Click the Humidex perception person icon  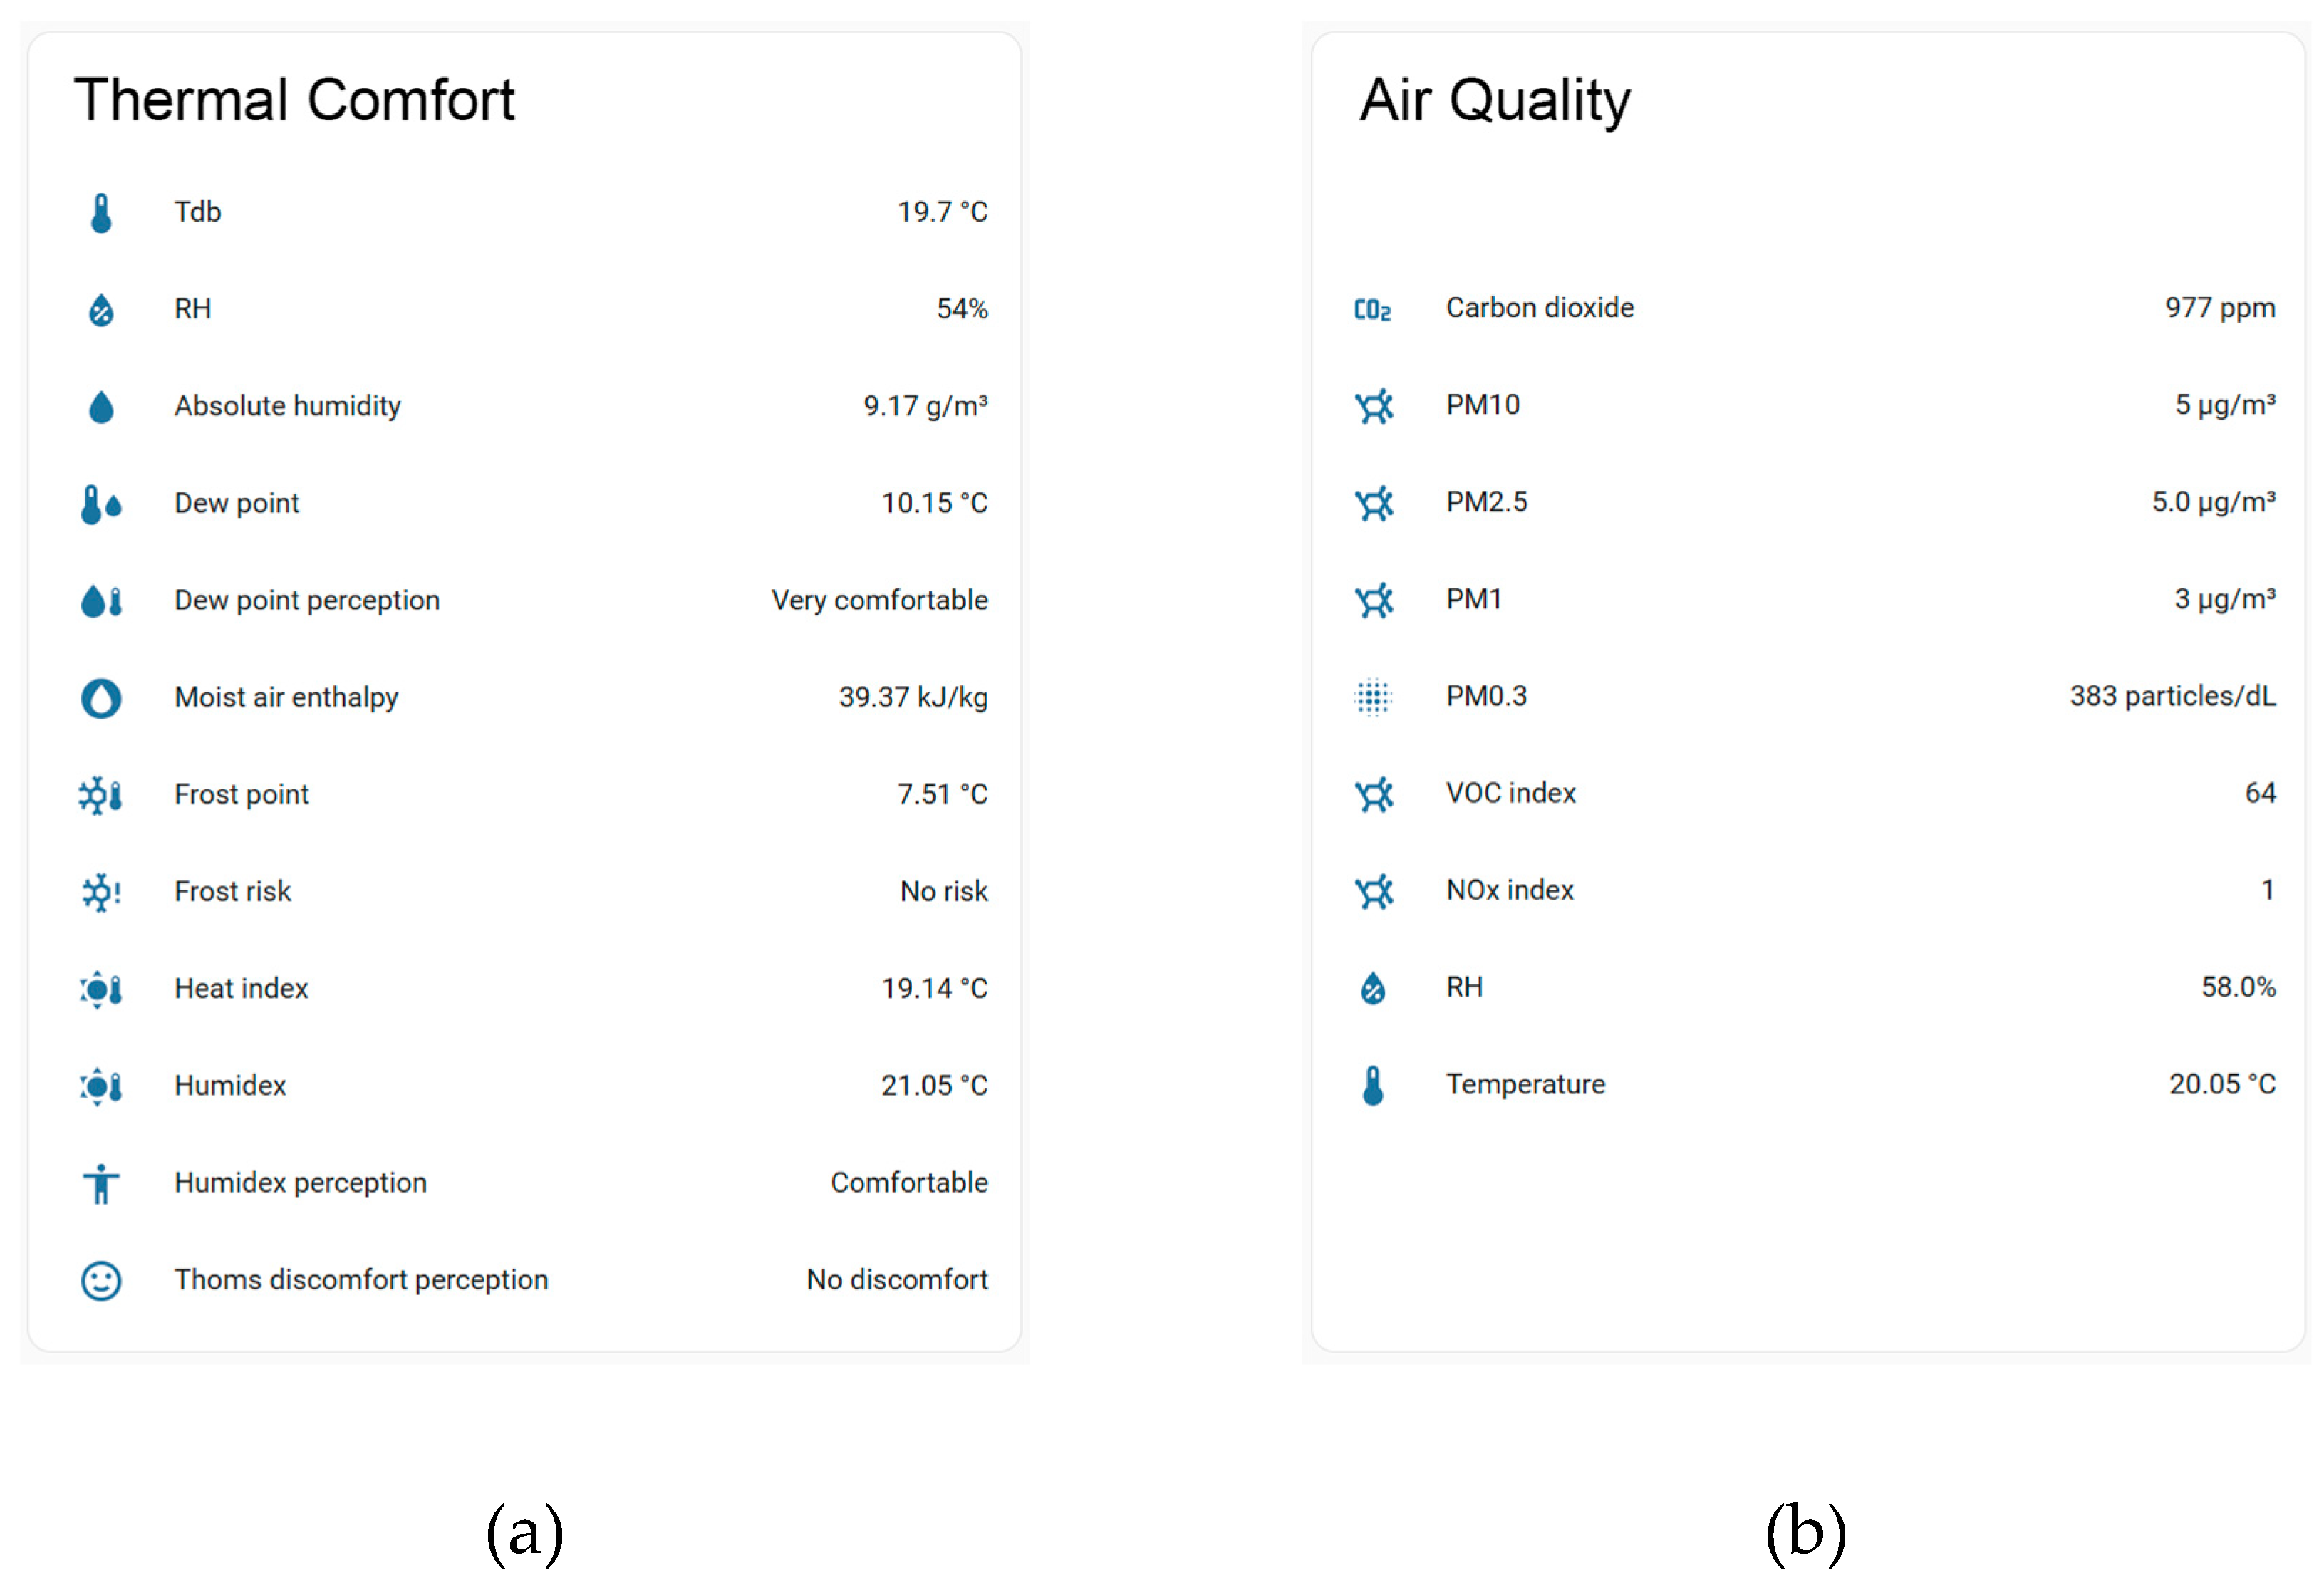coord(100,1183)
